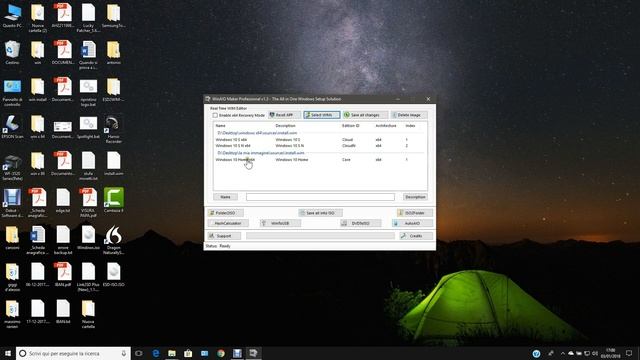The height and width of the screenshot is (360, 640).
Task: Open Questo PC desktop icon
Action: pos(12,16)
